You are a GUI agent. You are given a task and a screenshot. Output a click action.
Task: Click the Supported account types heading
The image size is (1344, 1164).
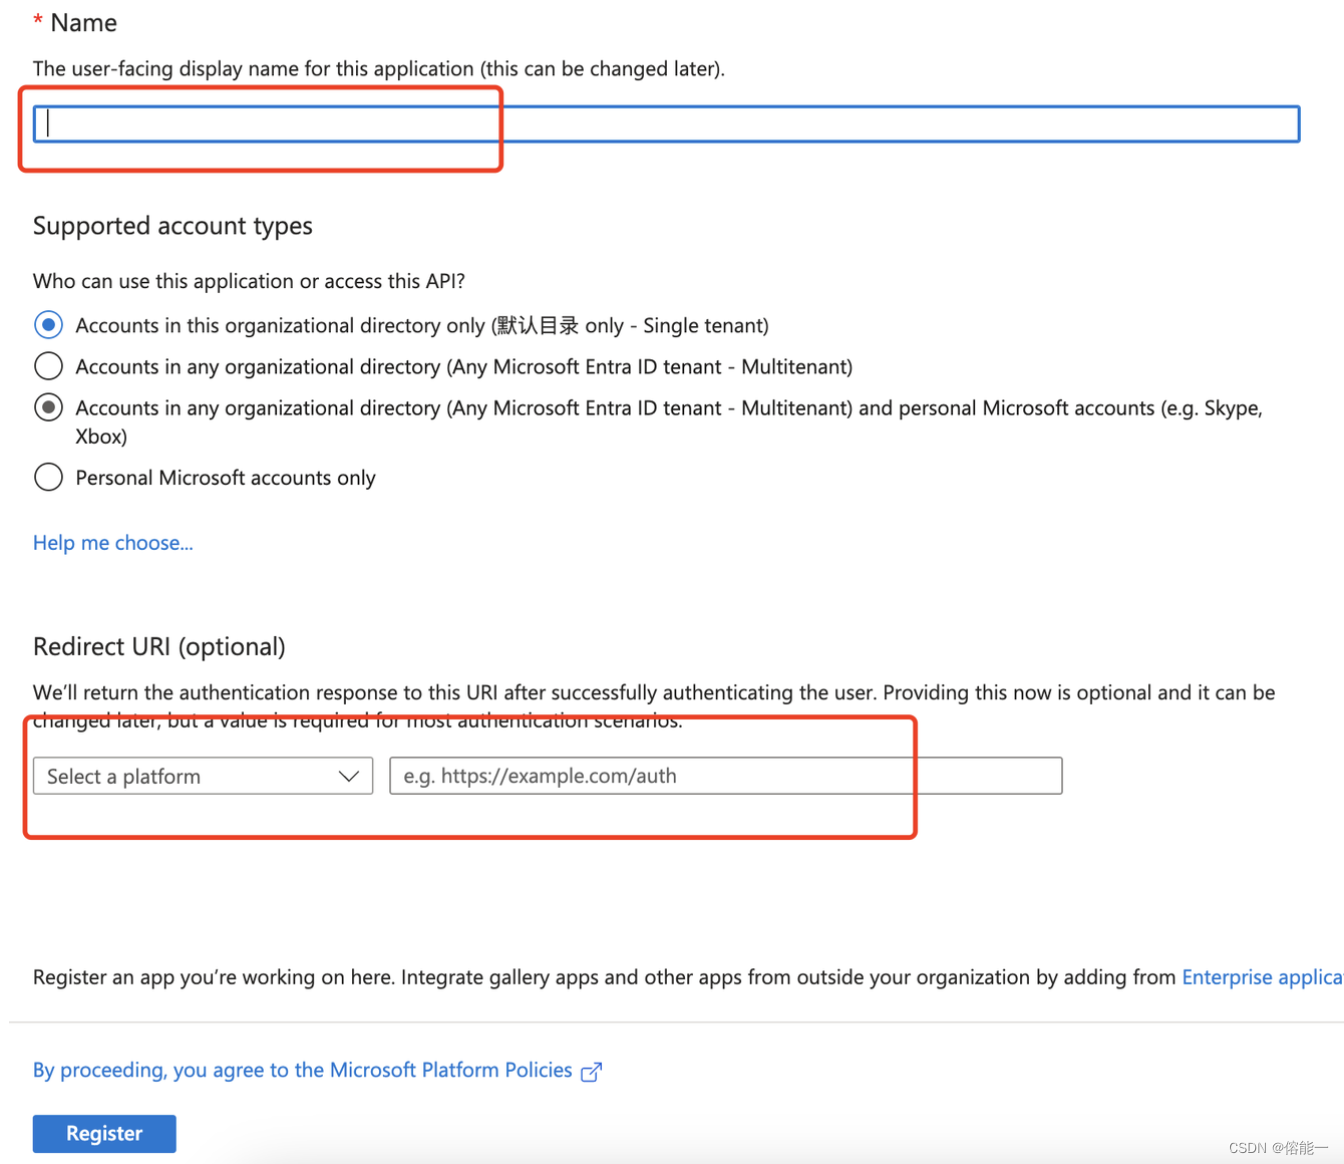[173, 226]
